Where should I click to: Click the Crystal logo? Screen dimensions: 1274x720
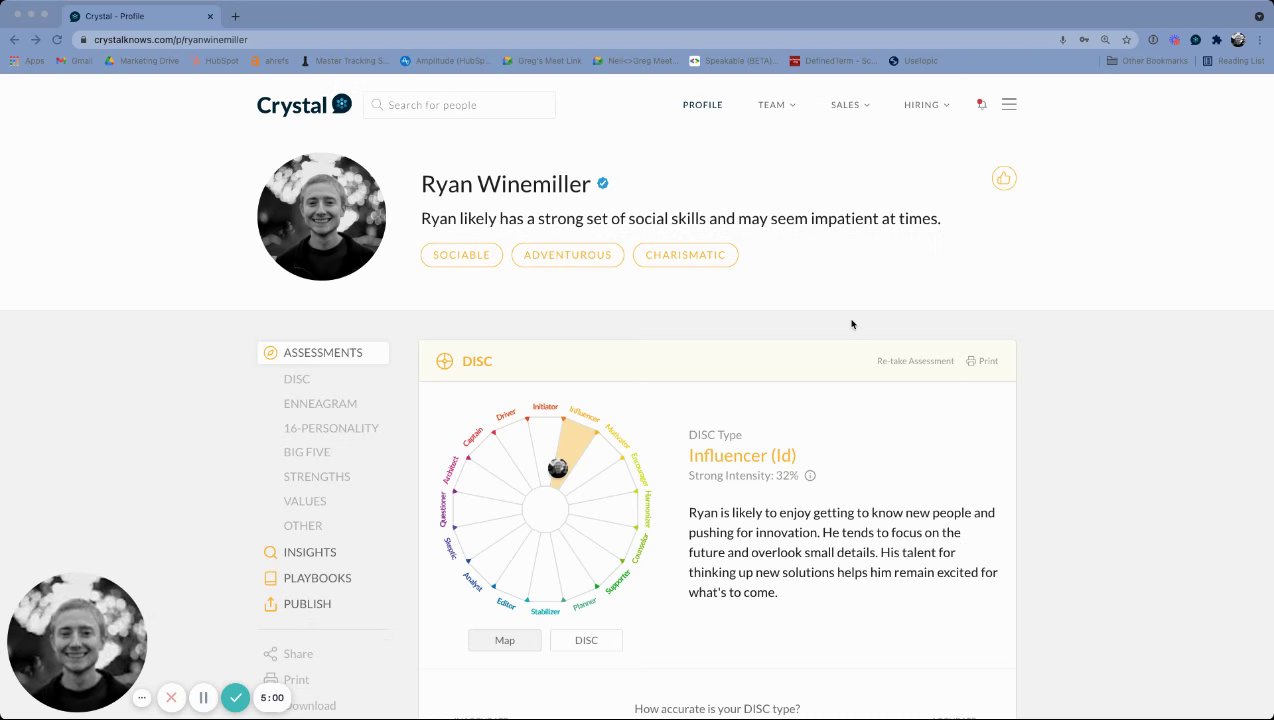[304, 104]
